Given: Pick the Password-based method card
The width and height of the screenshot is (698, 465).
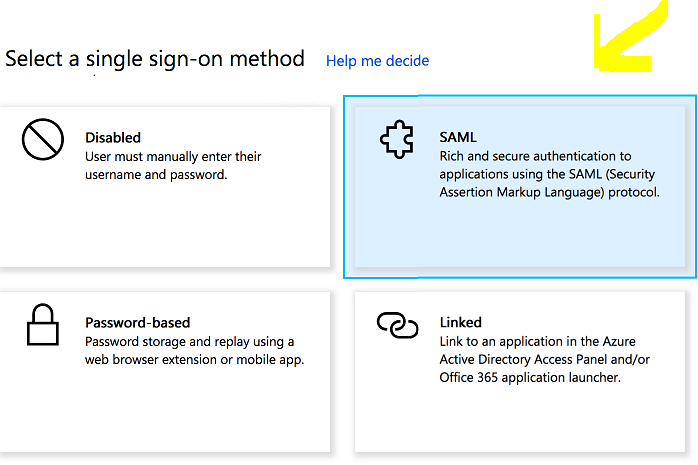Looking at the screenshot, I should click(x=165, y=372).
